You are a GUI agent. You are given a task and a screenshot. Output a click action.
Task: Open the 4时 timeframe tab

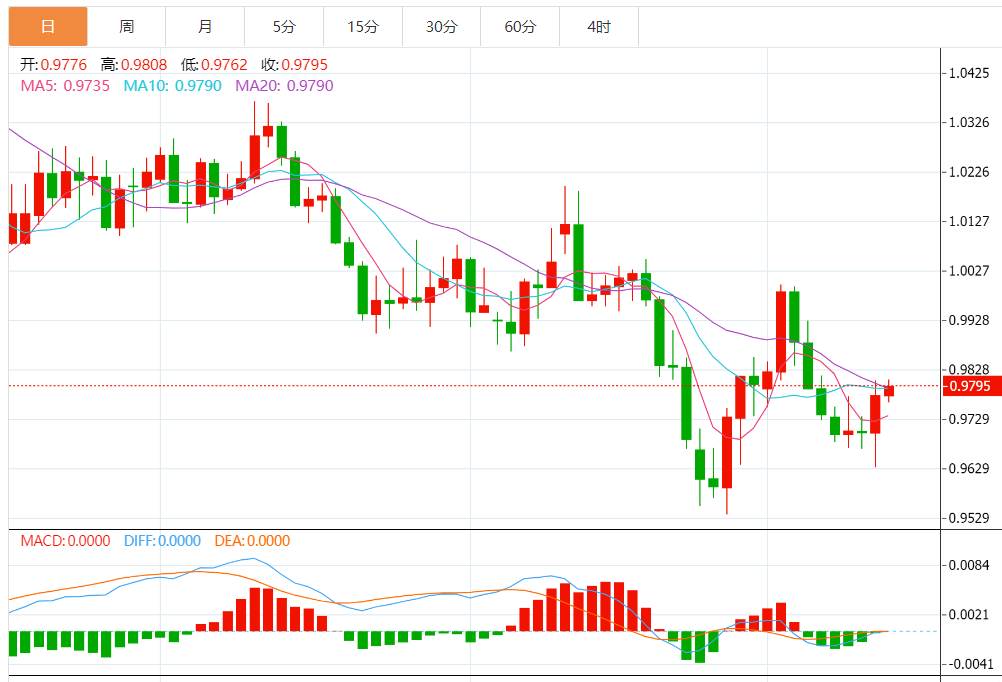pos(599,27)
